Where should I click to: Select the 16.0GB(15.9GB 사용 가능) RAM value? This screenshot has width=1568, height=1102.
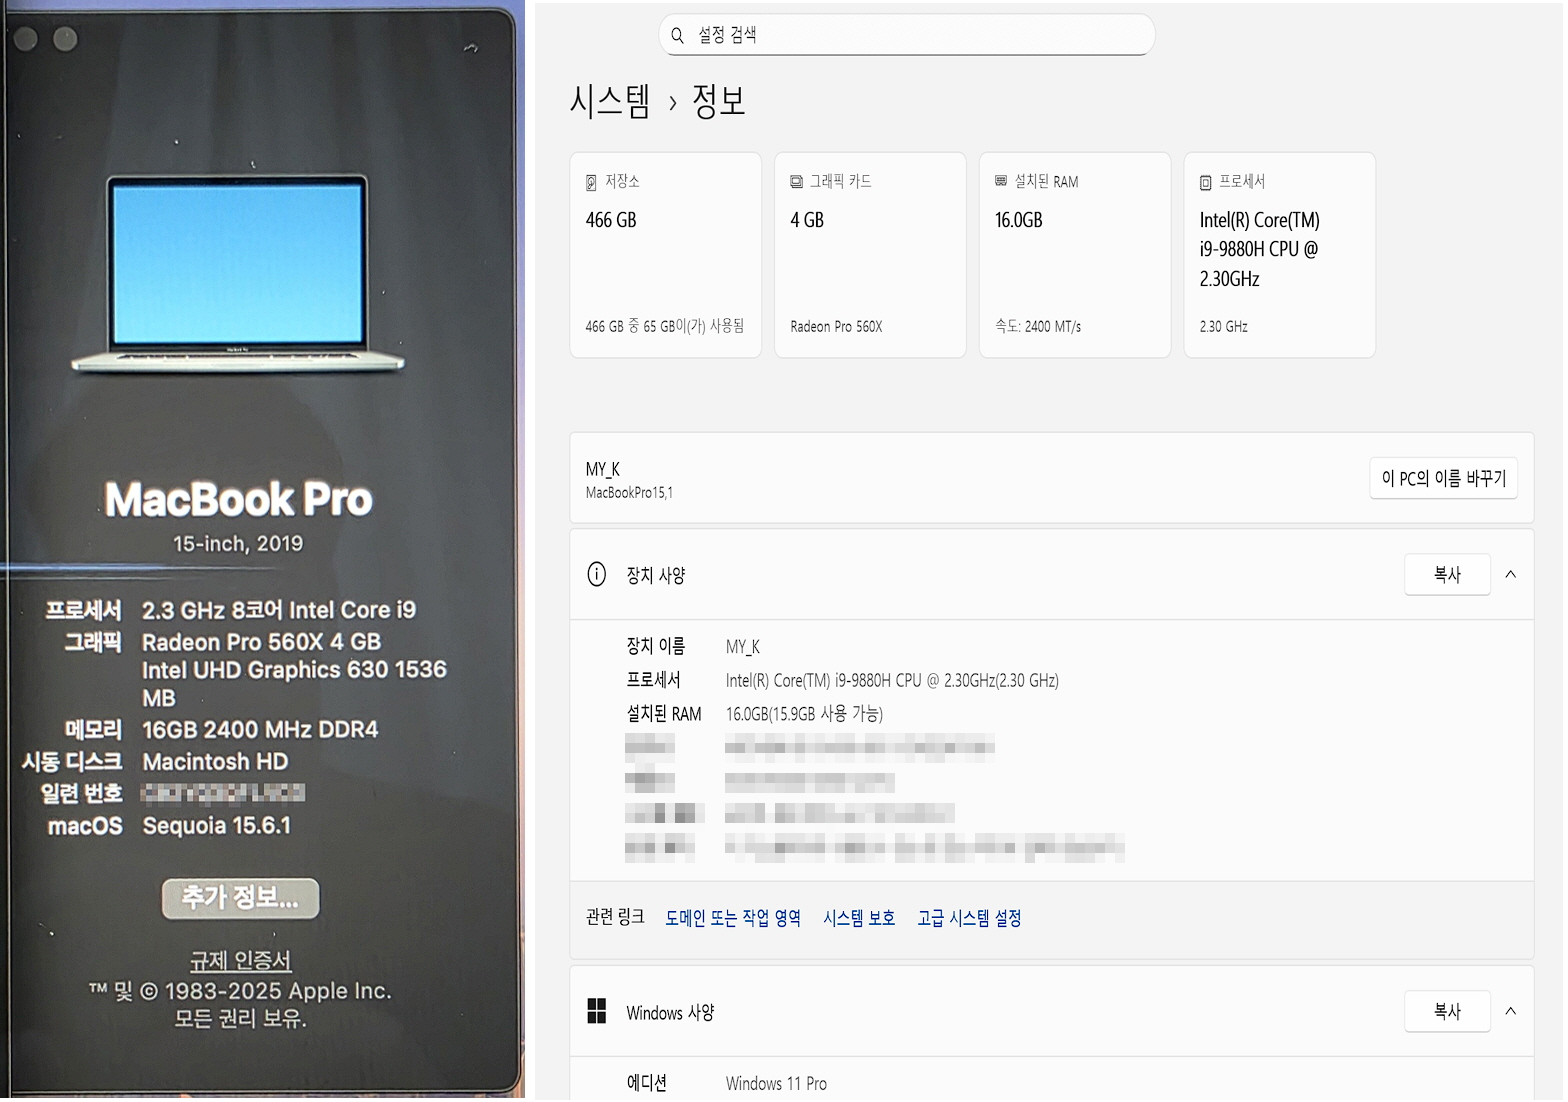[x=804, y=714]
